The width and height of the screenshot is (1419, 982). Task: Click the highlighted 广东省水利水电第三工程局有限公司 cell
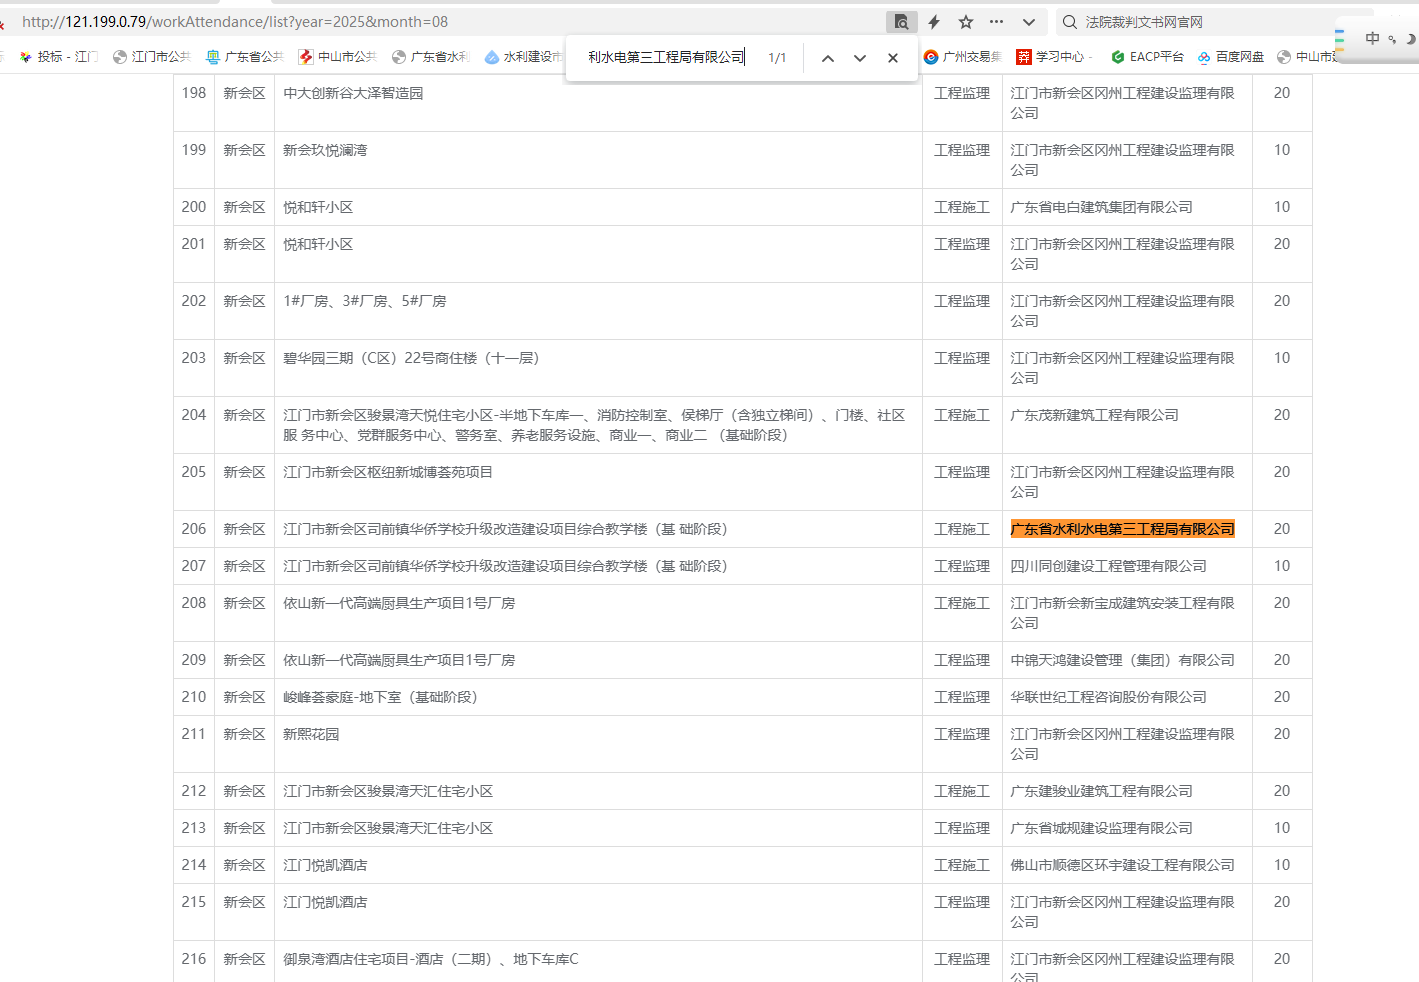(1122, 529)
